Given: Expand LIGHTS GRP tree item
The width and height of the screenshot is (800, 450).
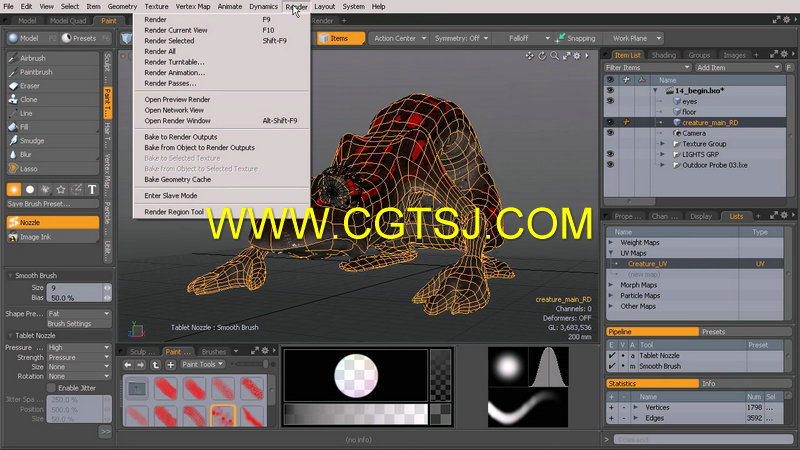Looking at the screenshot, I should coord(663,154).
